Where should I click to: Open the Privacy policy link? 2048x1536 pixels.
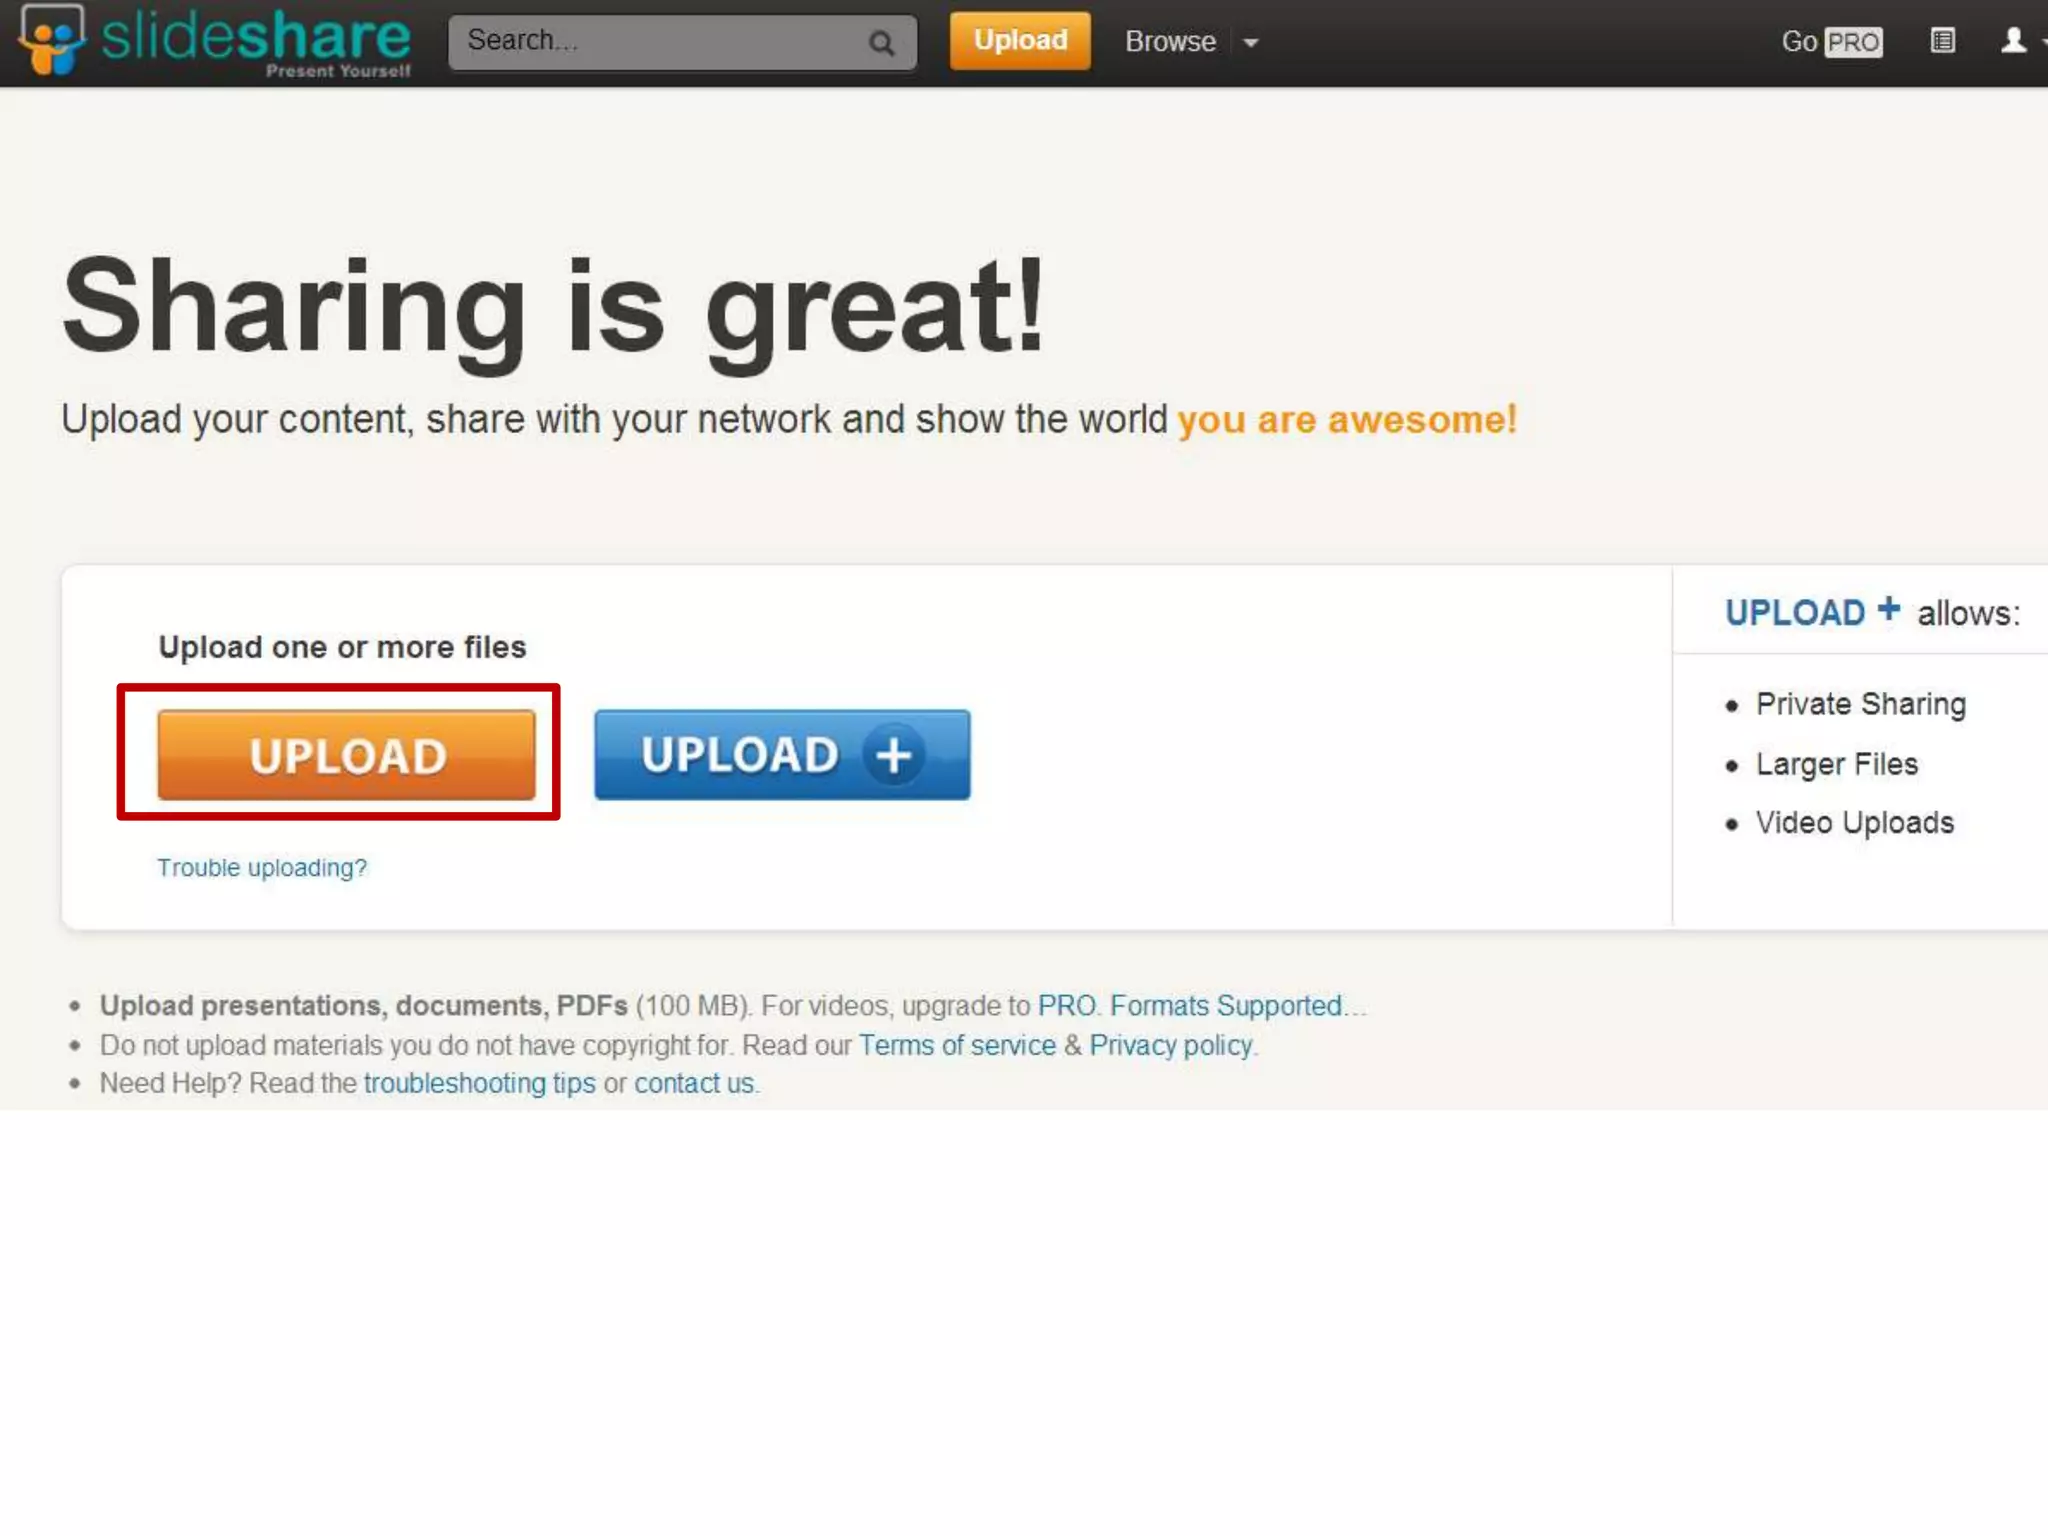(x=1171, y=1045)
